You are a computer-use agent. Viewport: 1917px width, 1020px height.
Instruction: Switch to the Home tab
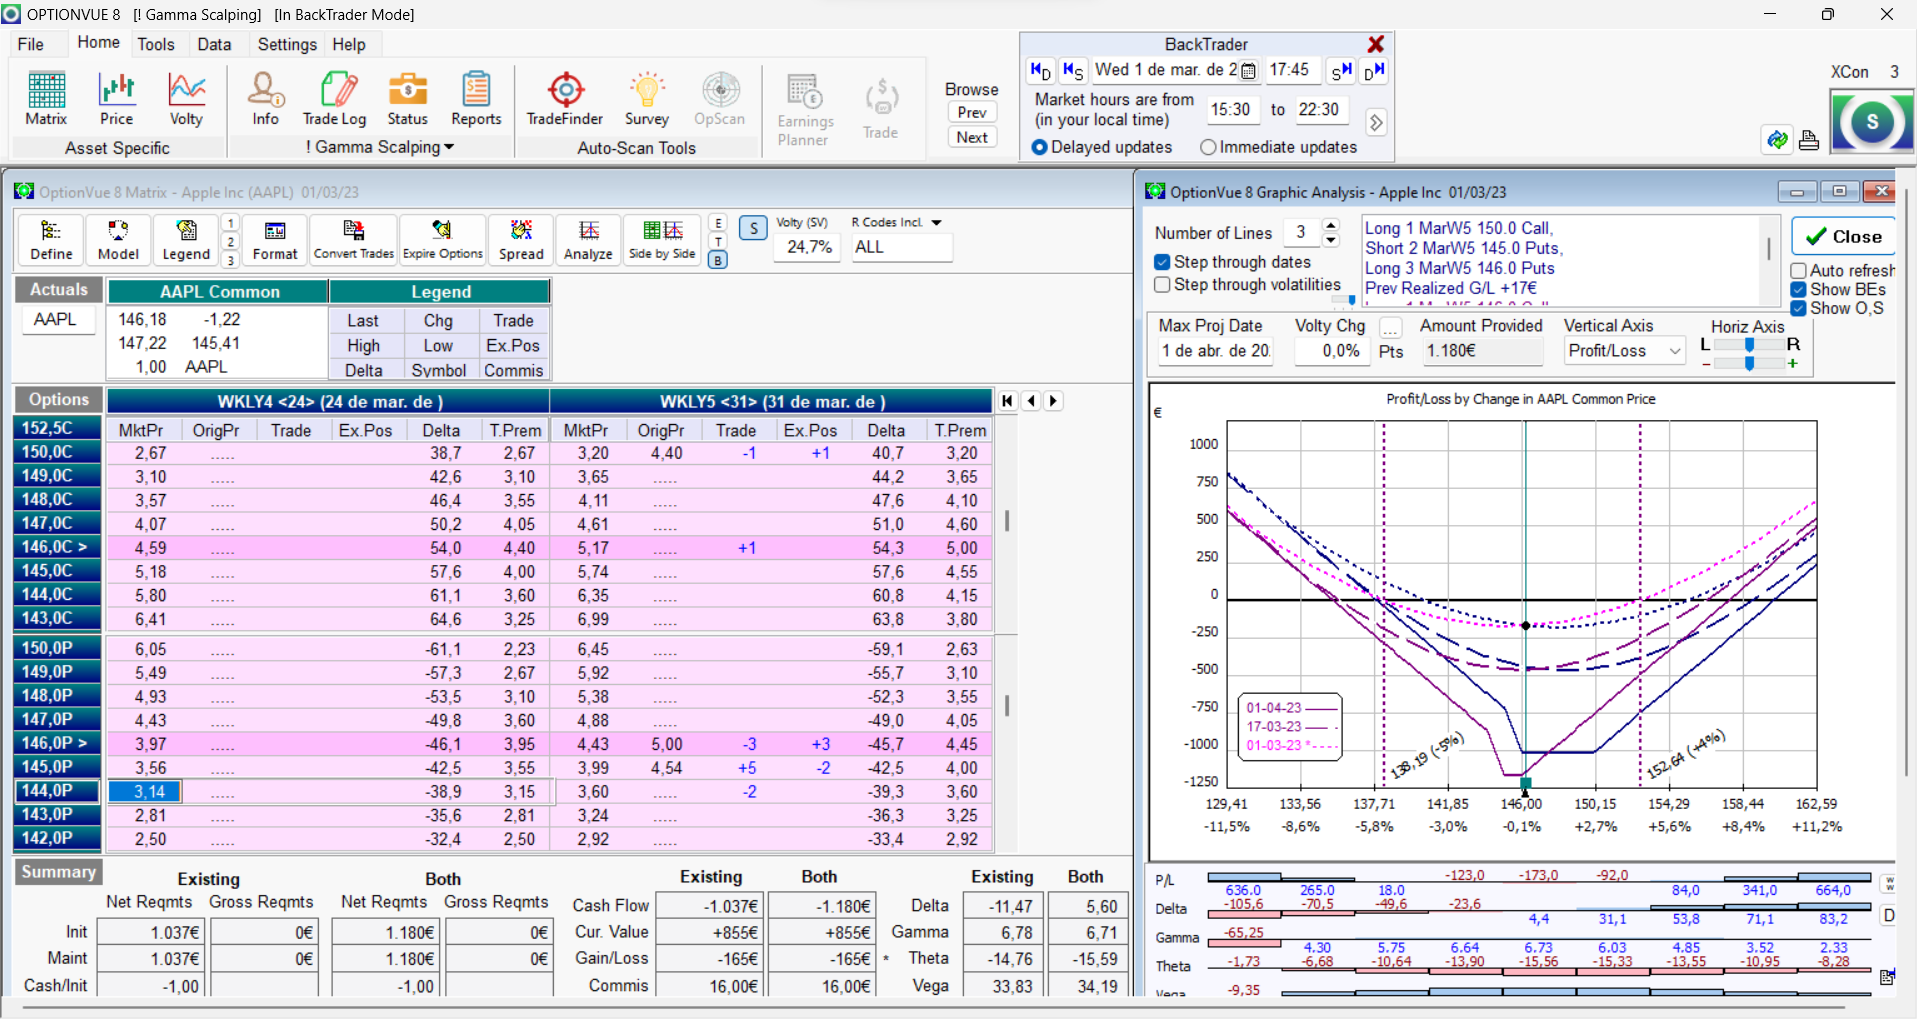(x=98, y=43)
